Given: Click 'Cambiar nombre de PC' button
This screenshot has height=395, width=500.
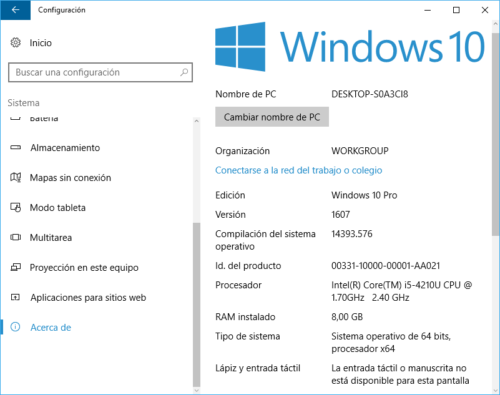Looking at the screenshot, I should coord(272,117).
